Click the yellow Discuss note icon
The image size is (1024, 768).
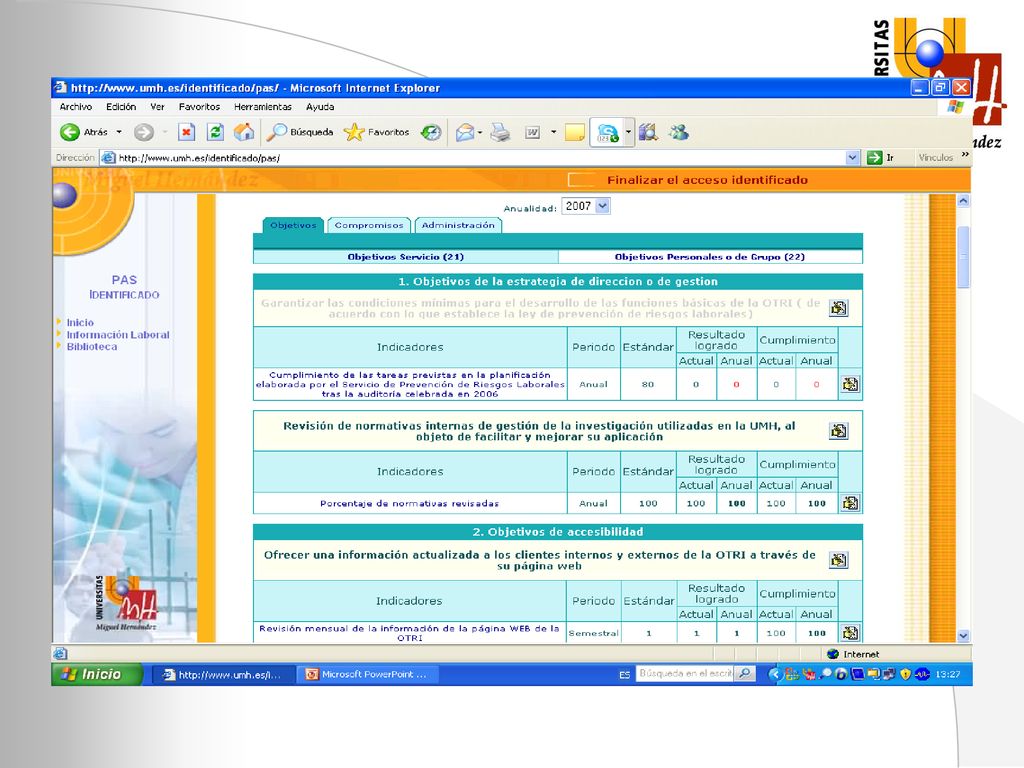[x=575, y=133]
